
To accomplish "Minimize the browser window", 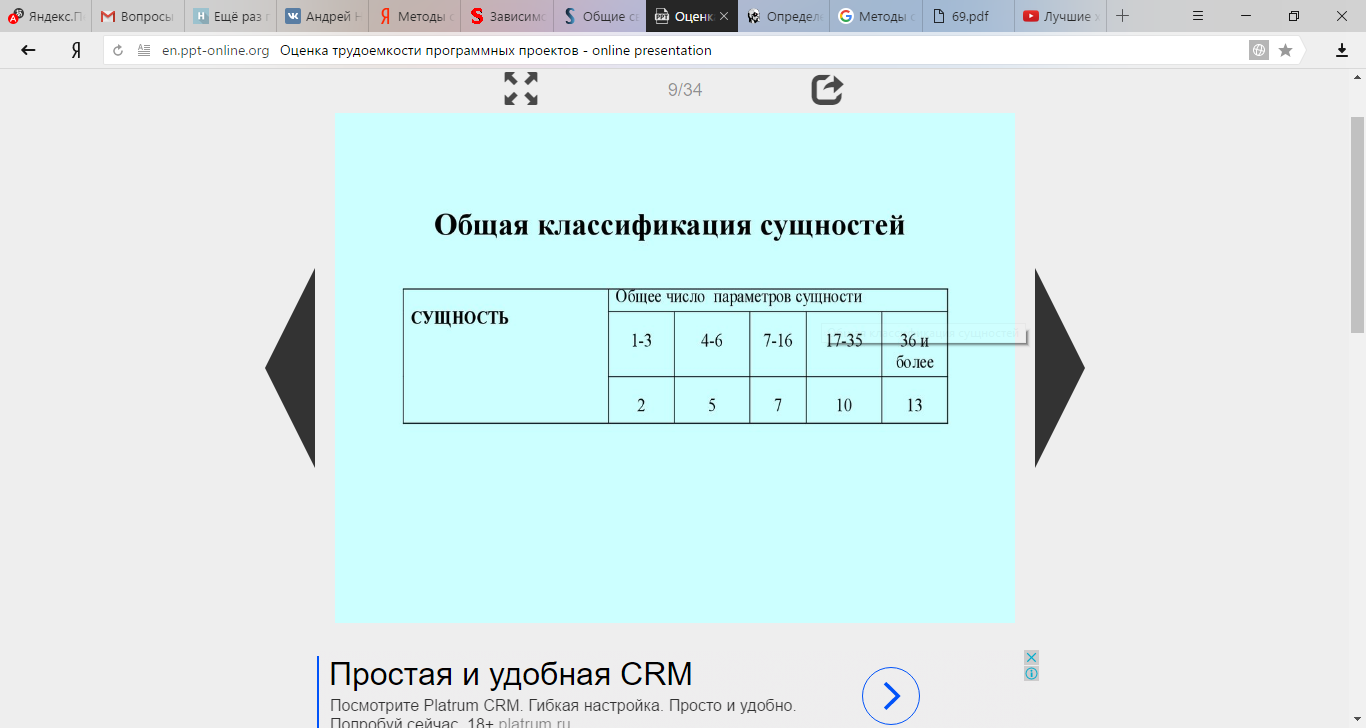I will [1248, 16].
